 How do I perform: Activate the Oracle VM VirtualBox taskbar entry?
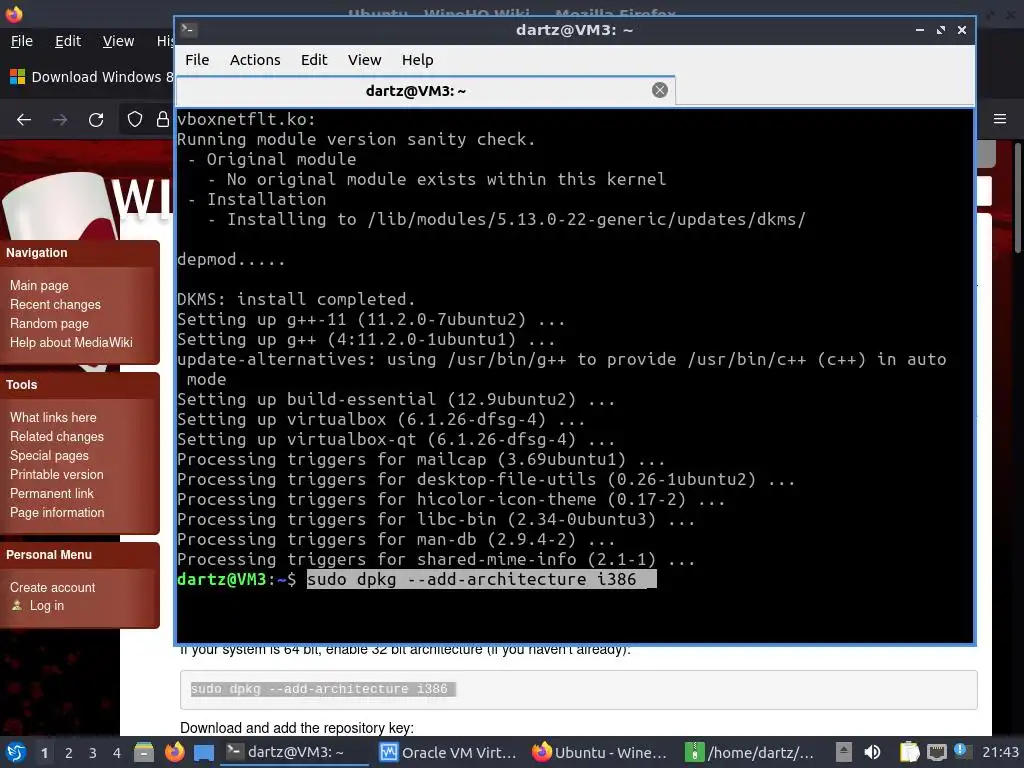point(448,752)
